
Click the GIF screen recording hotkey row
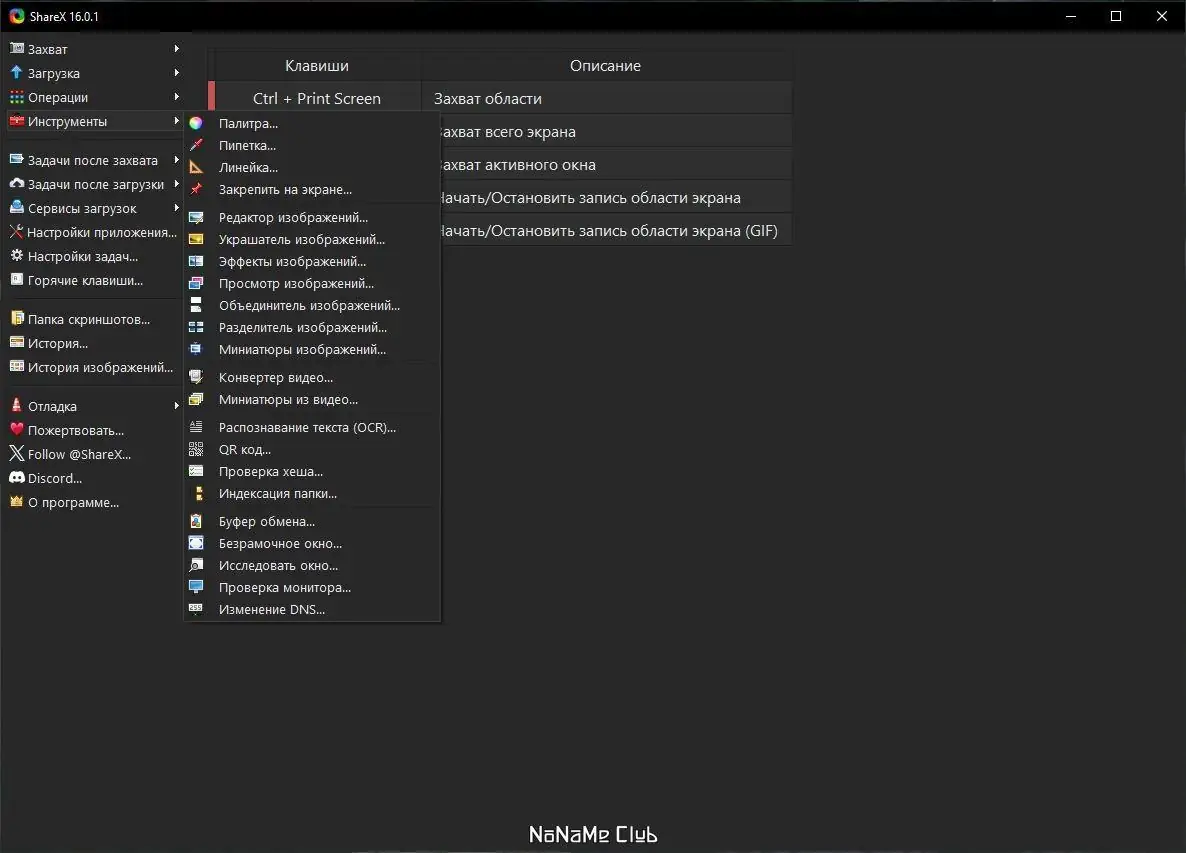point(616,231)
